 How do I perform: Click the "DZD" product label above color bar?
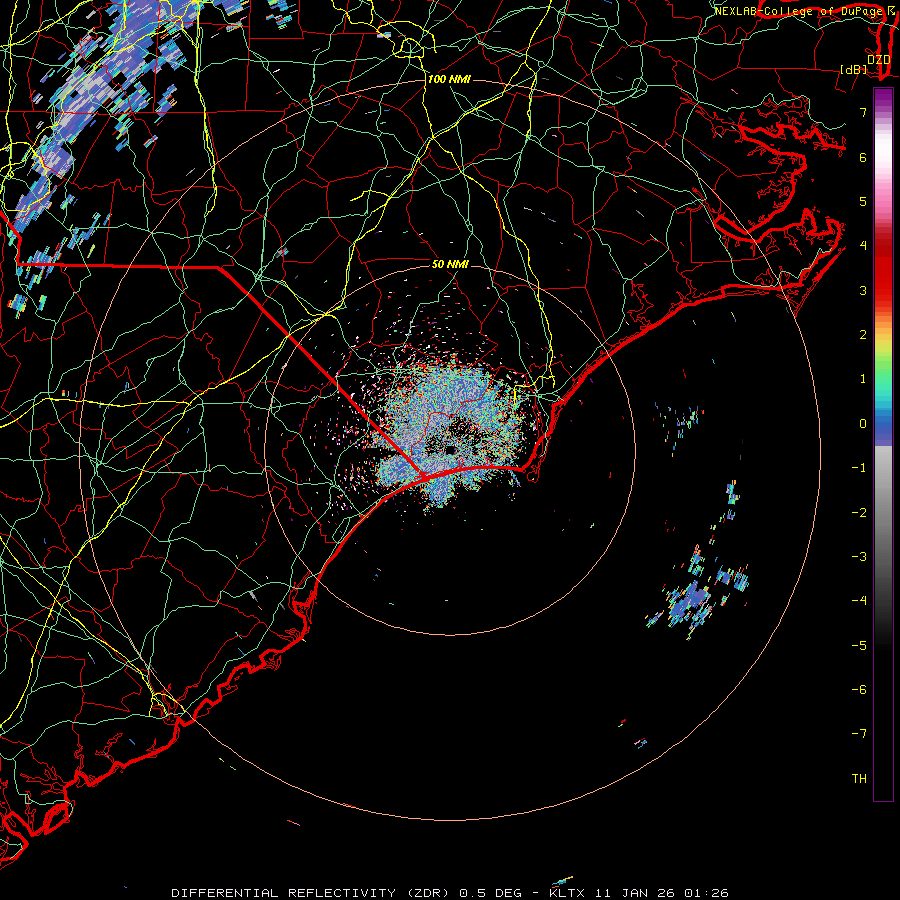pyautogui.click(x=879, y=59)
